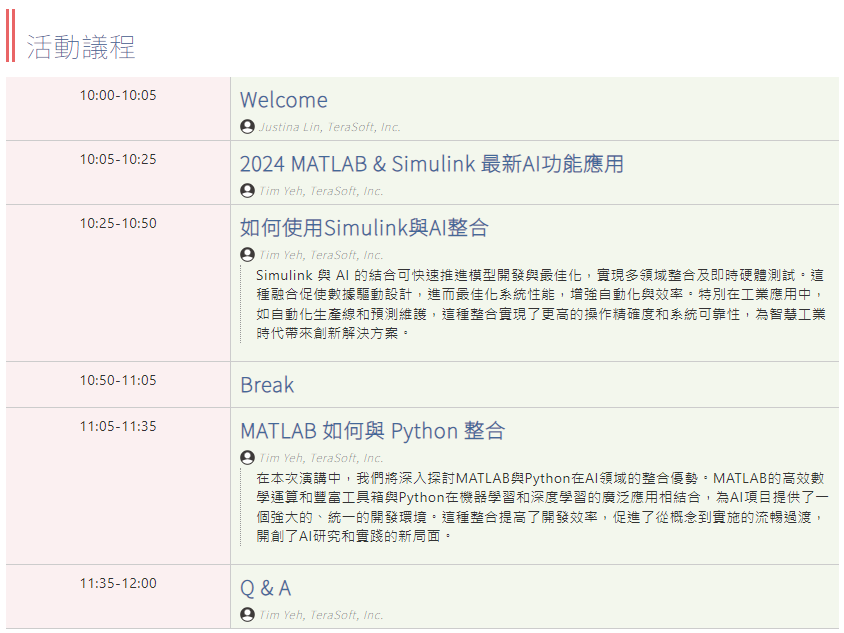Click the speaker icon under Q & A
This screenshot has height=633, width=844.
click(247, 615)
